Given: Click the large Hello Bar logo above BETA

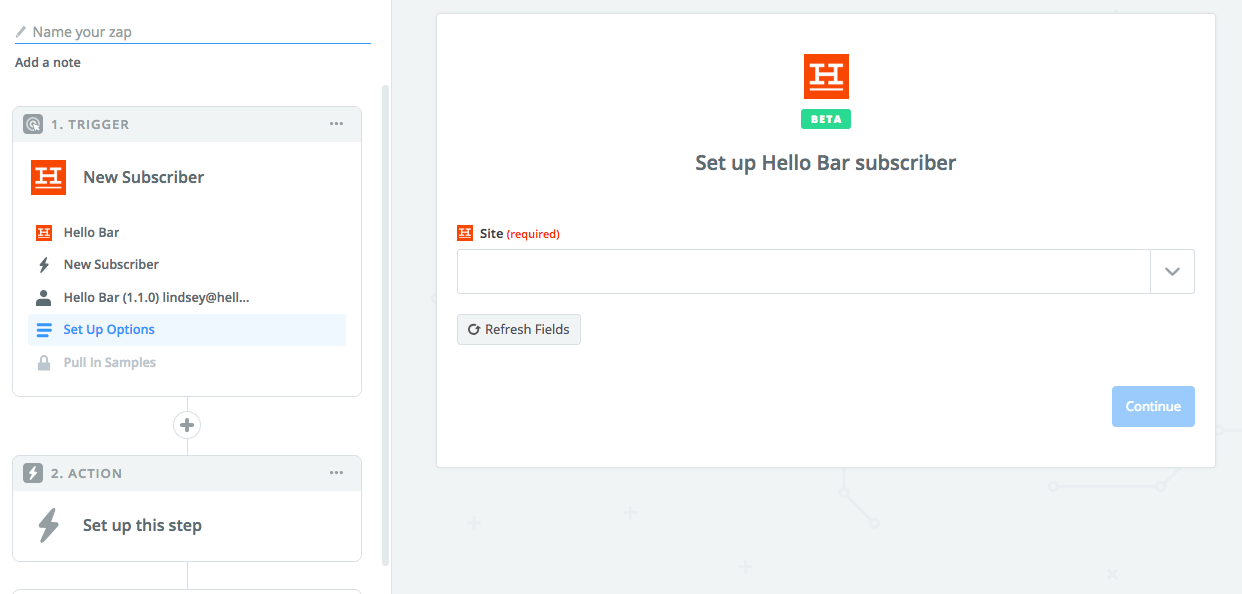Looking at the screenshot, I should 826,77.
